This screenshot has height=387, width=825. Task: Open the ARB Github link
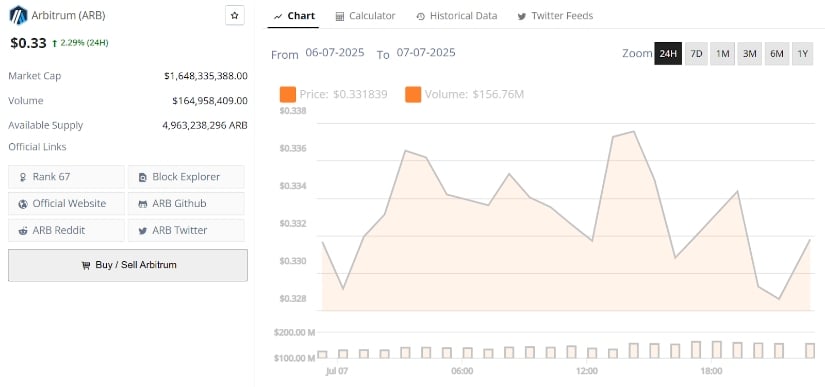pos(186,203)
